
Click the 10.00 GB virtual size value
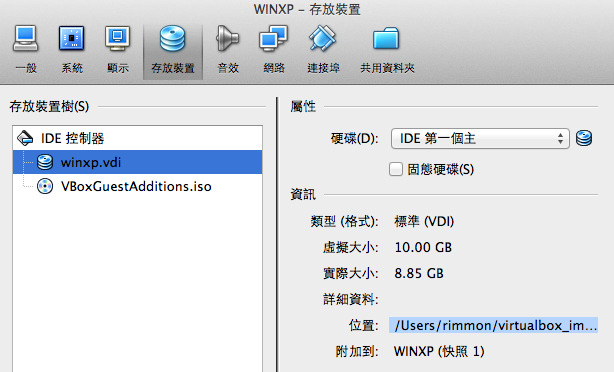(x=423, y=247)
